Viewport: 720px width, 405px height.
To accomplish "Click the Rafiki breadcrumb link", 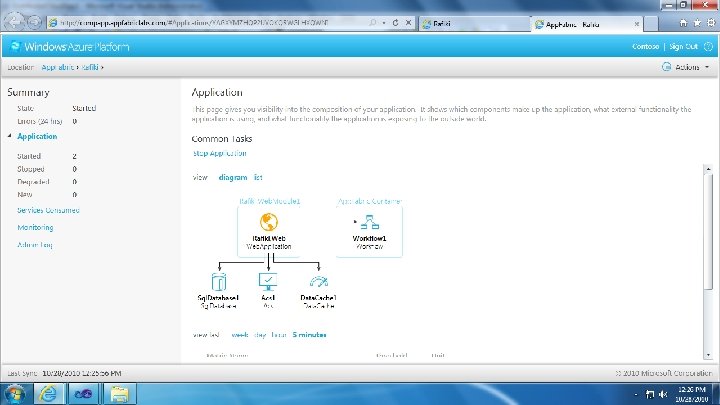I will click(x=90, y=67).
